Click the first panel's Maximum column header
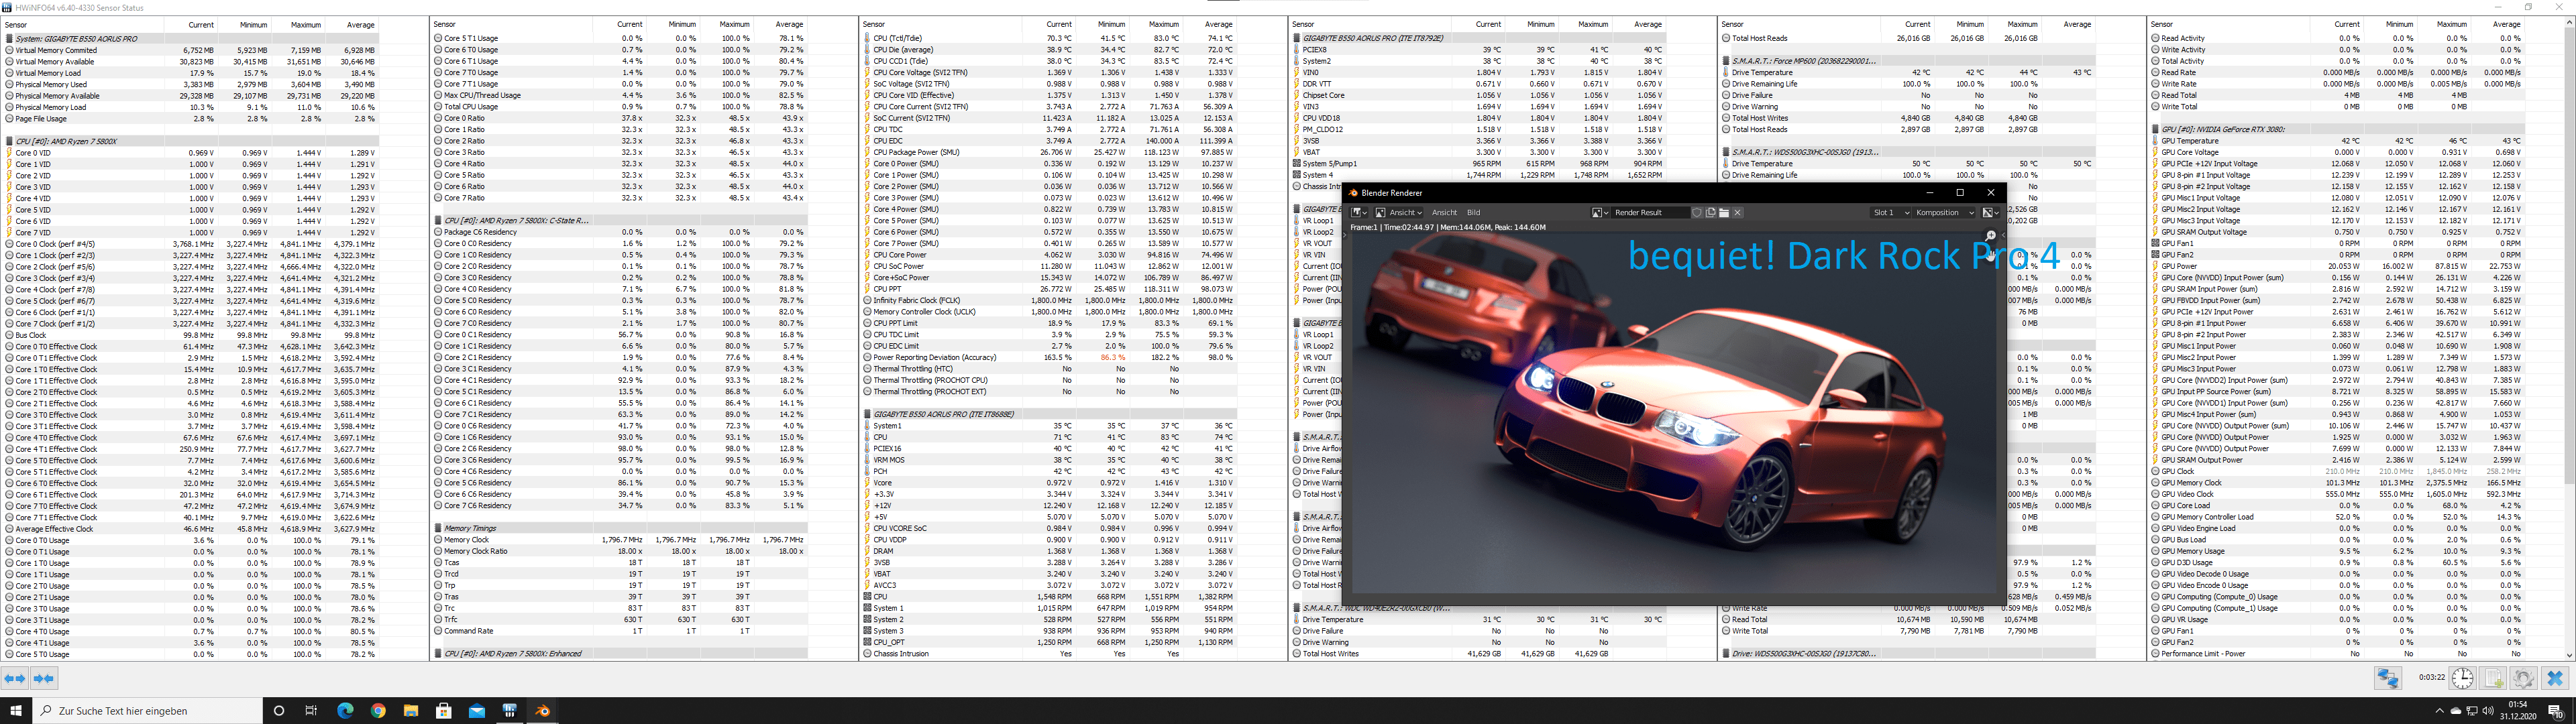The width and height of the screenshot is (2576, 724). click(298, 25)
